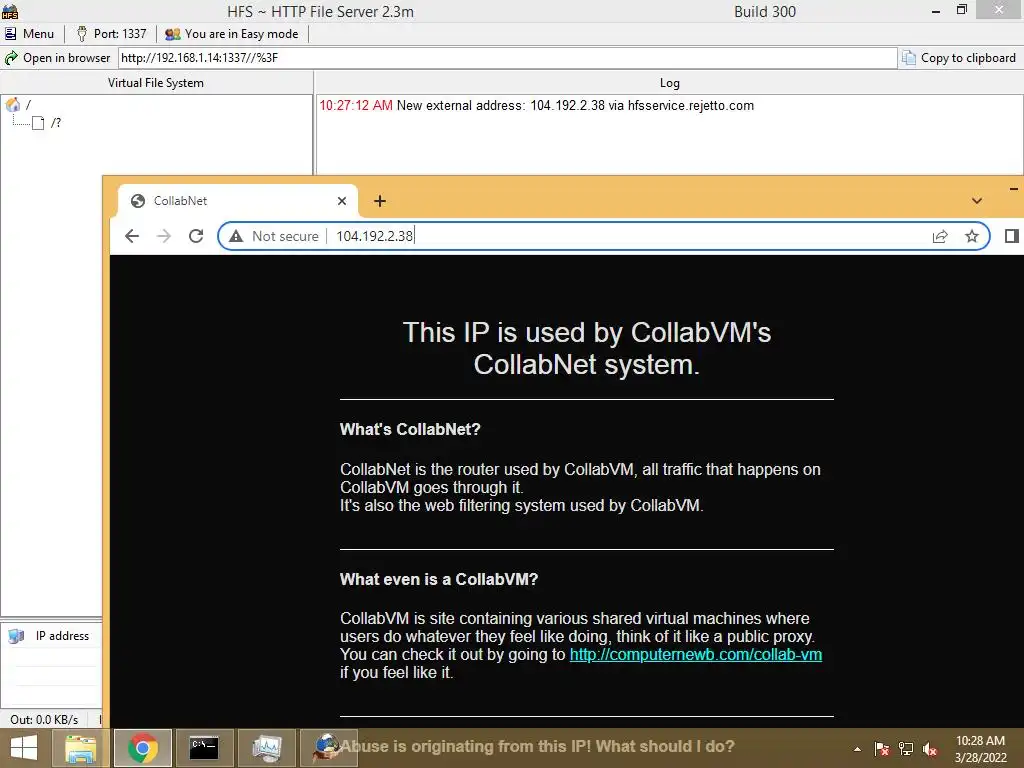This screenshot has width=1024, height=768.
Task: Click the Not secure warning icon
Action: tap(236, 236)
